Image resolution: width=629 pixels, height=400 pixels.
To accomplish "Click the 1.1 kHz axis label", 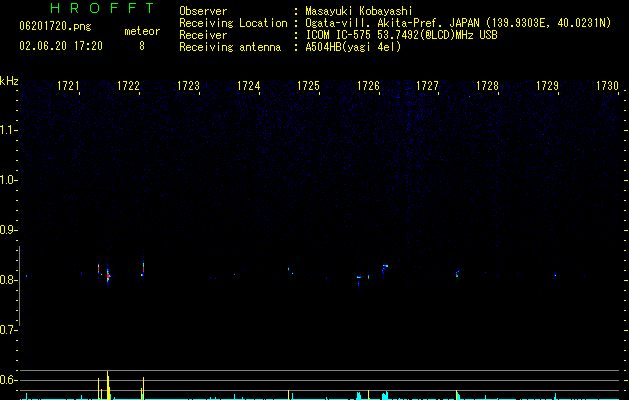I will [x=9, y=130].
